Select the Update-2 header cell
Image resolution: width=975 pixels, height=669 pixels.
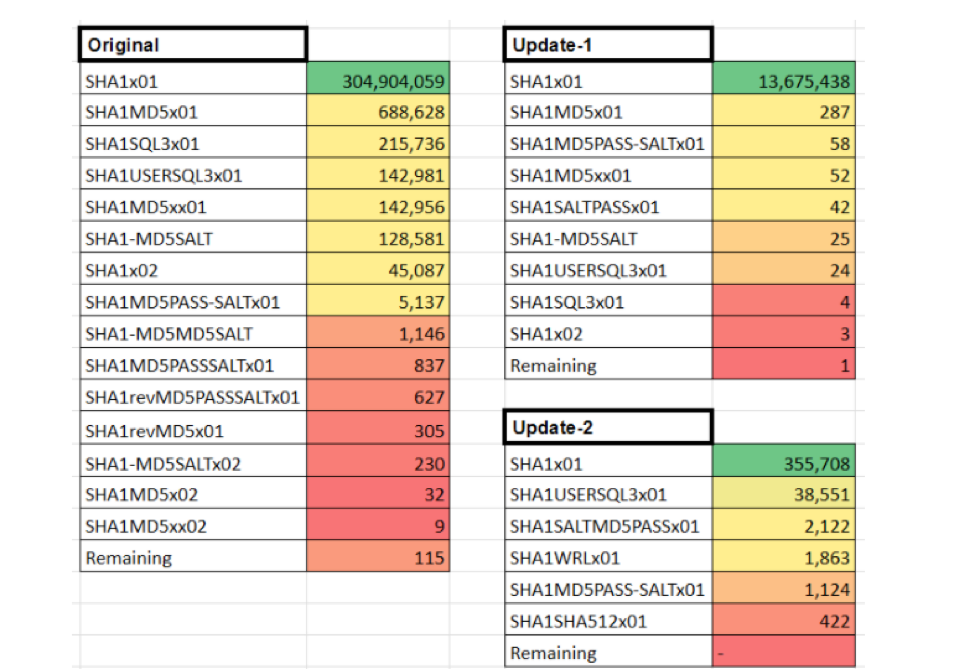(608, 428)
